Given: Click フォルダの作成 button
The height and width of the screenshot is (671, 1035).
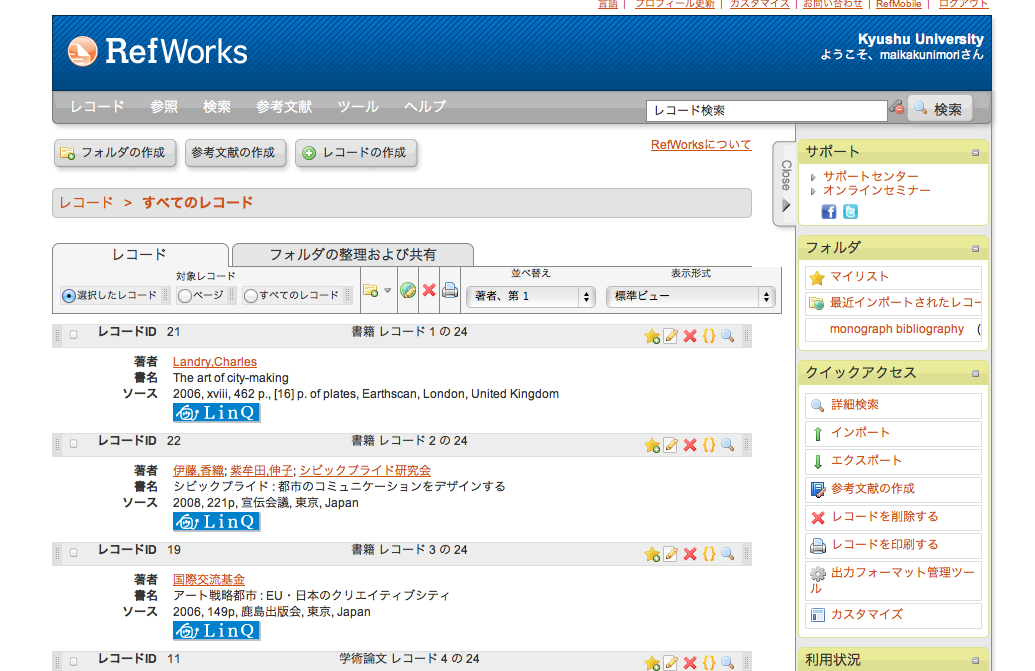Looking at the screenshot, I should coord(115,153).
